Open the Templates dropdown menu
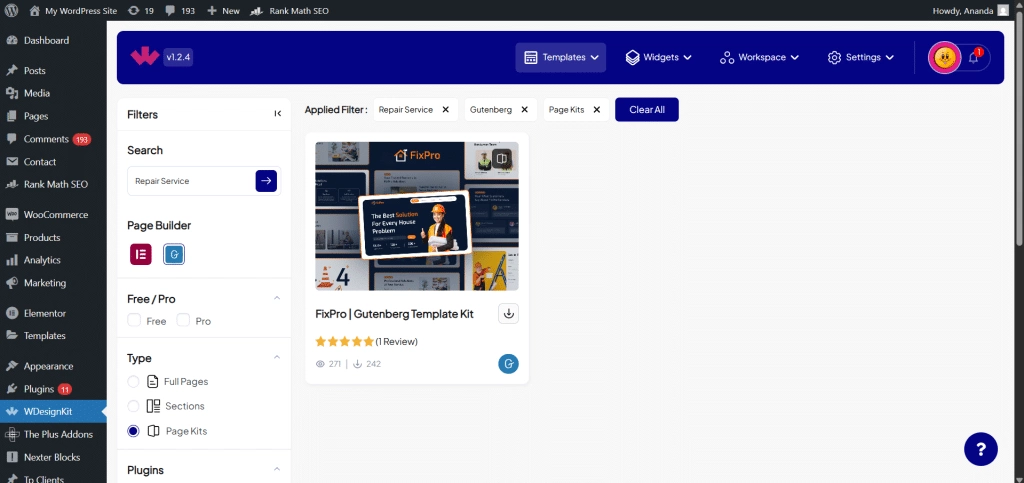The image size is (1024, 483). 561,57
